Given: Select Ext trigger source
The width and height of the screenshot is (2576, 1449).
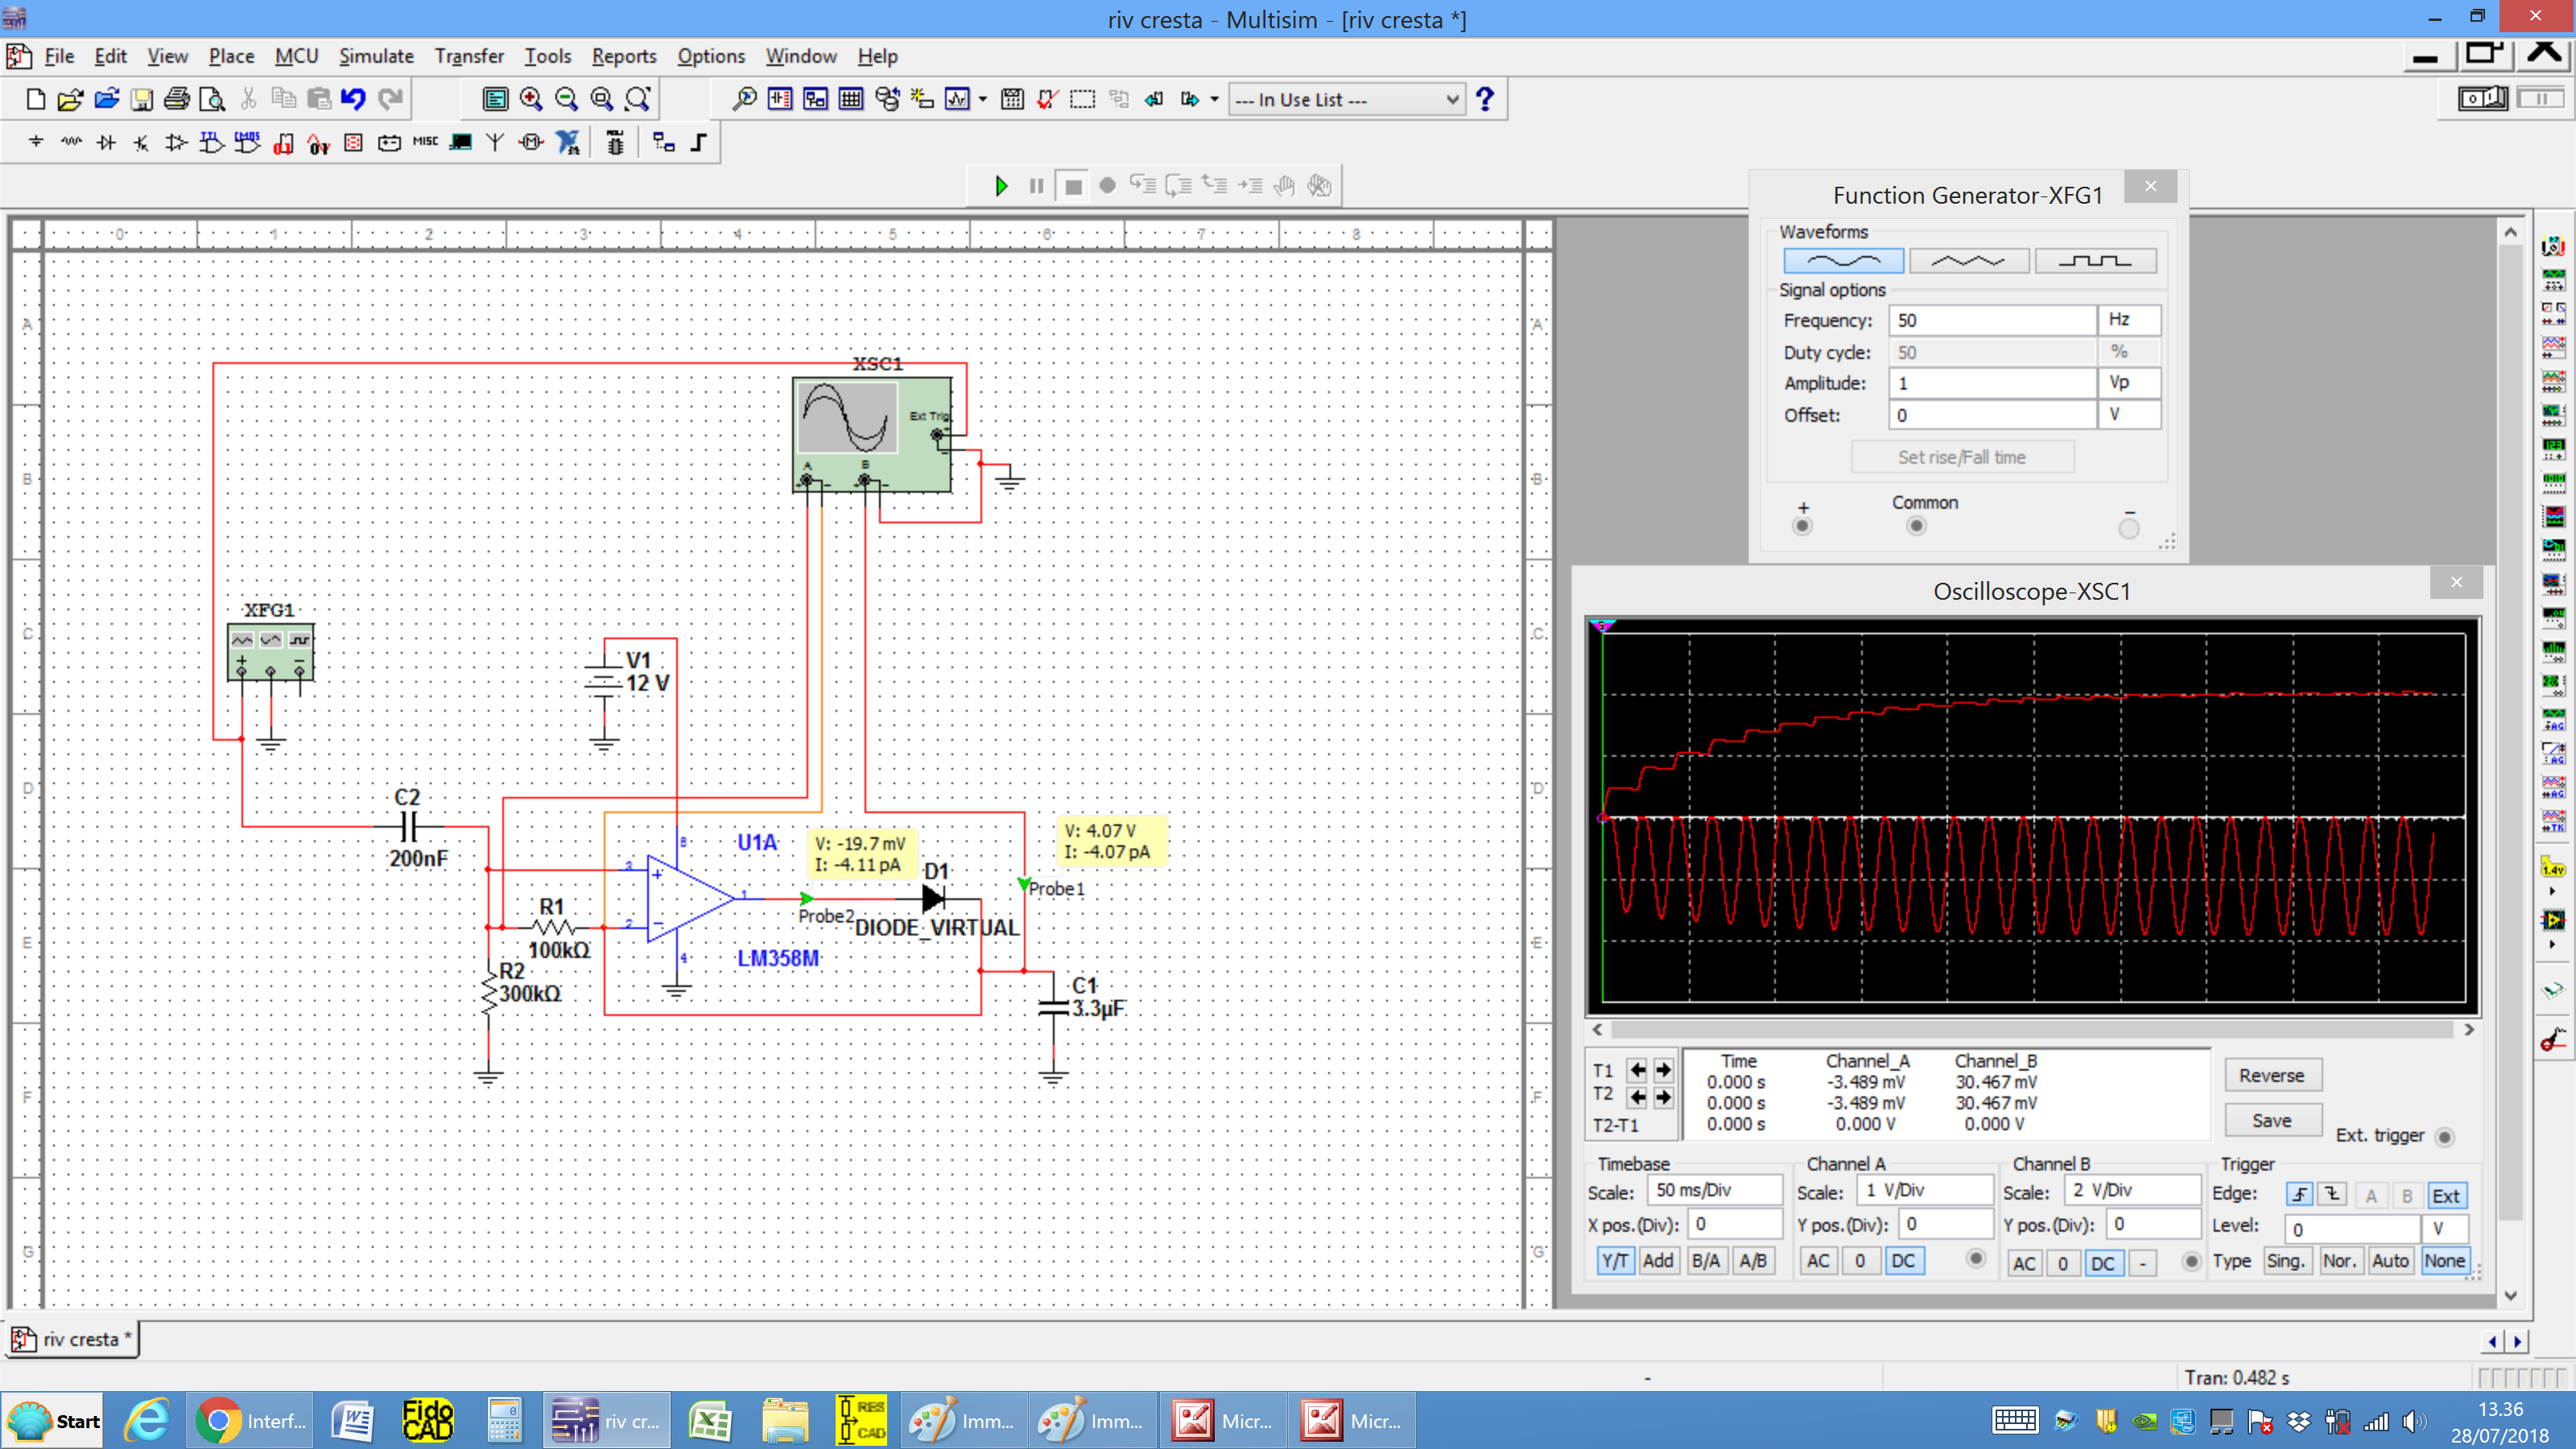Looking at the screenshot, I should tap(2445, 1196).
